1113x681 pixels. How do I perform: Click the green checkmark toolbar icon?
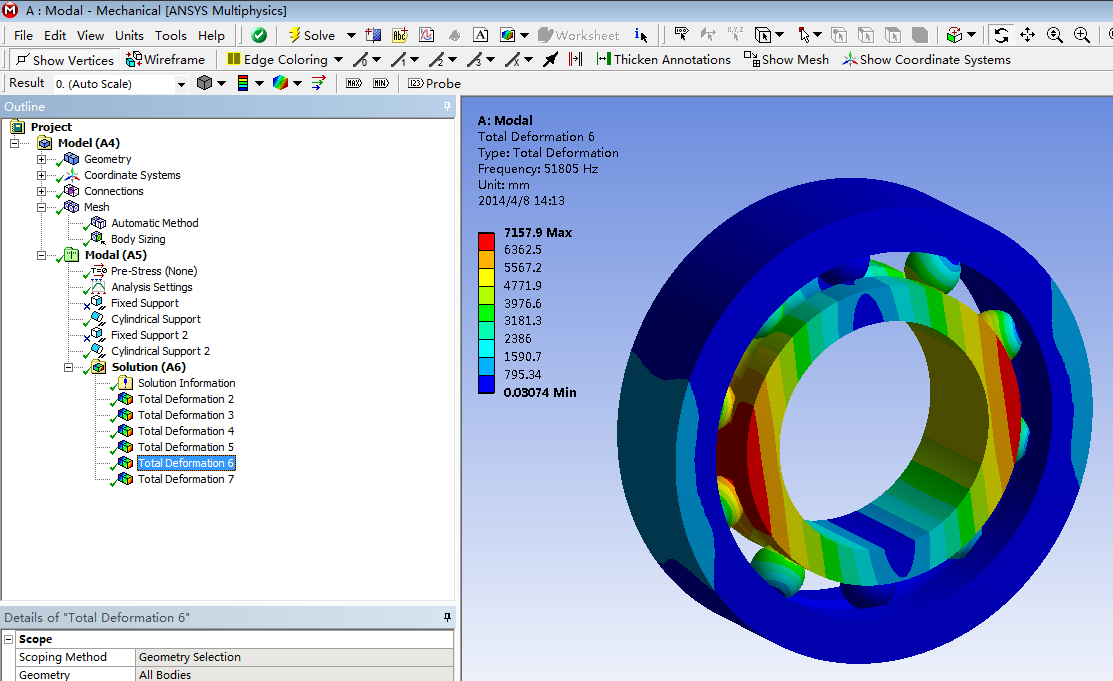click(259, 35)
